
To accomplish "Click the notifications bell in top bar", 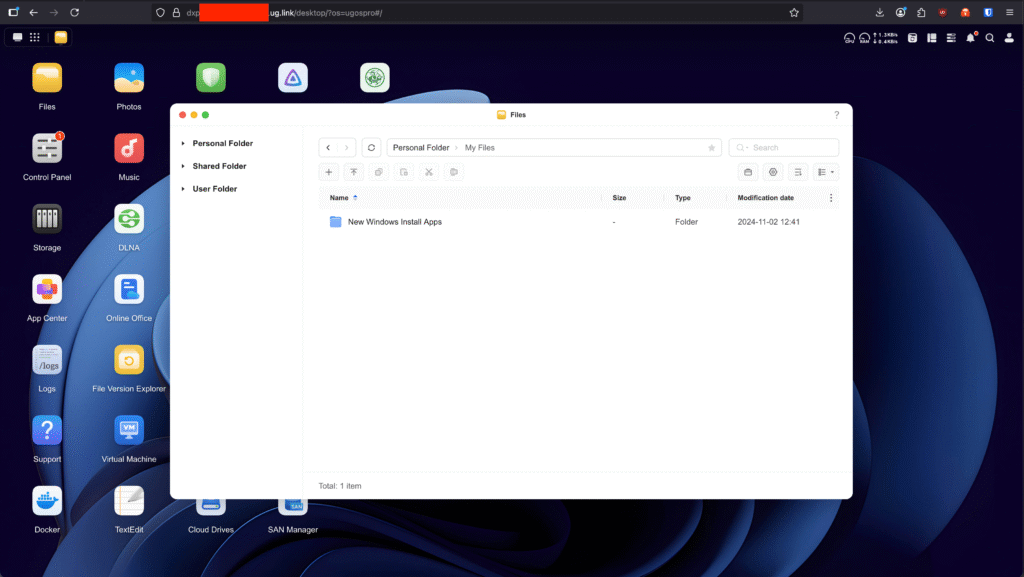I will [x=970, y=38].
